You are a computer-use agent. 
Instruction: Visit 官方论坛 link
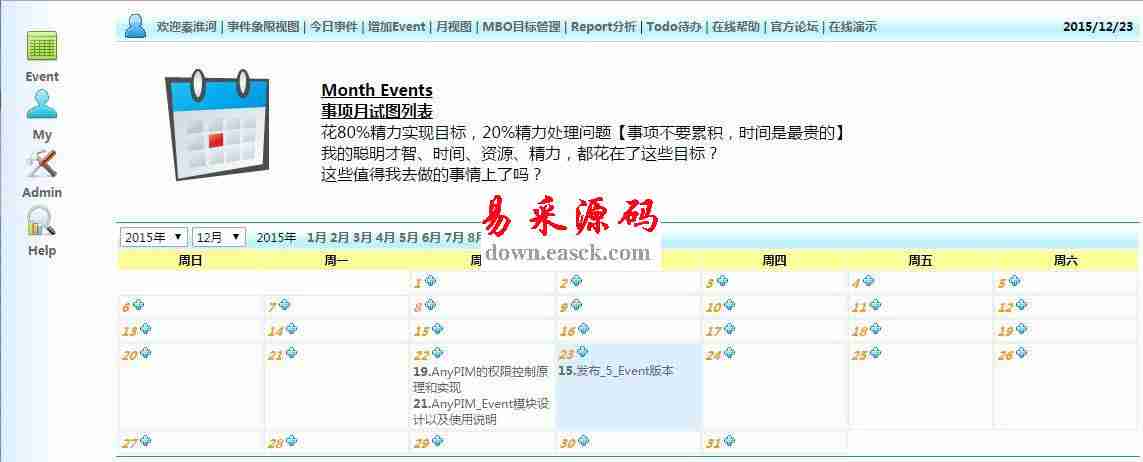click(795, 27)
